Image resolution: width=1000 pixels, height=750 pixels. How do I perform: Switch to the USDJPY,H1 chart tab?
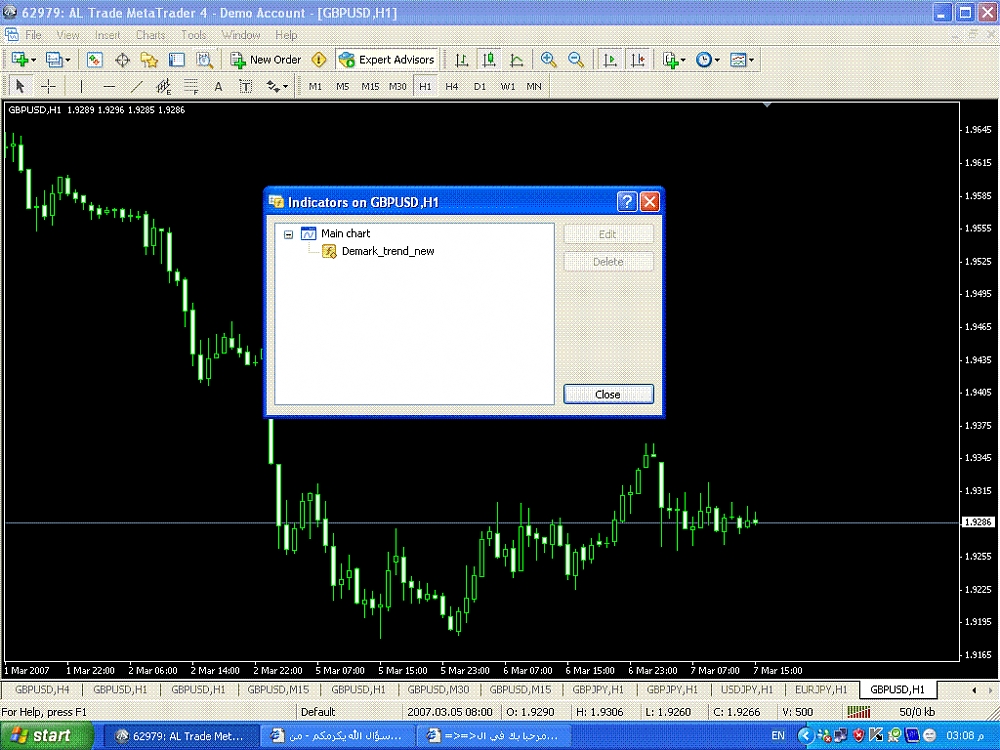click(x=747, y=690)
